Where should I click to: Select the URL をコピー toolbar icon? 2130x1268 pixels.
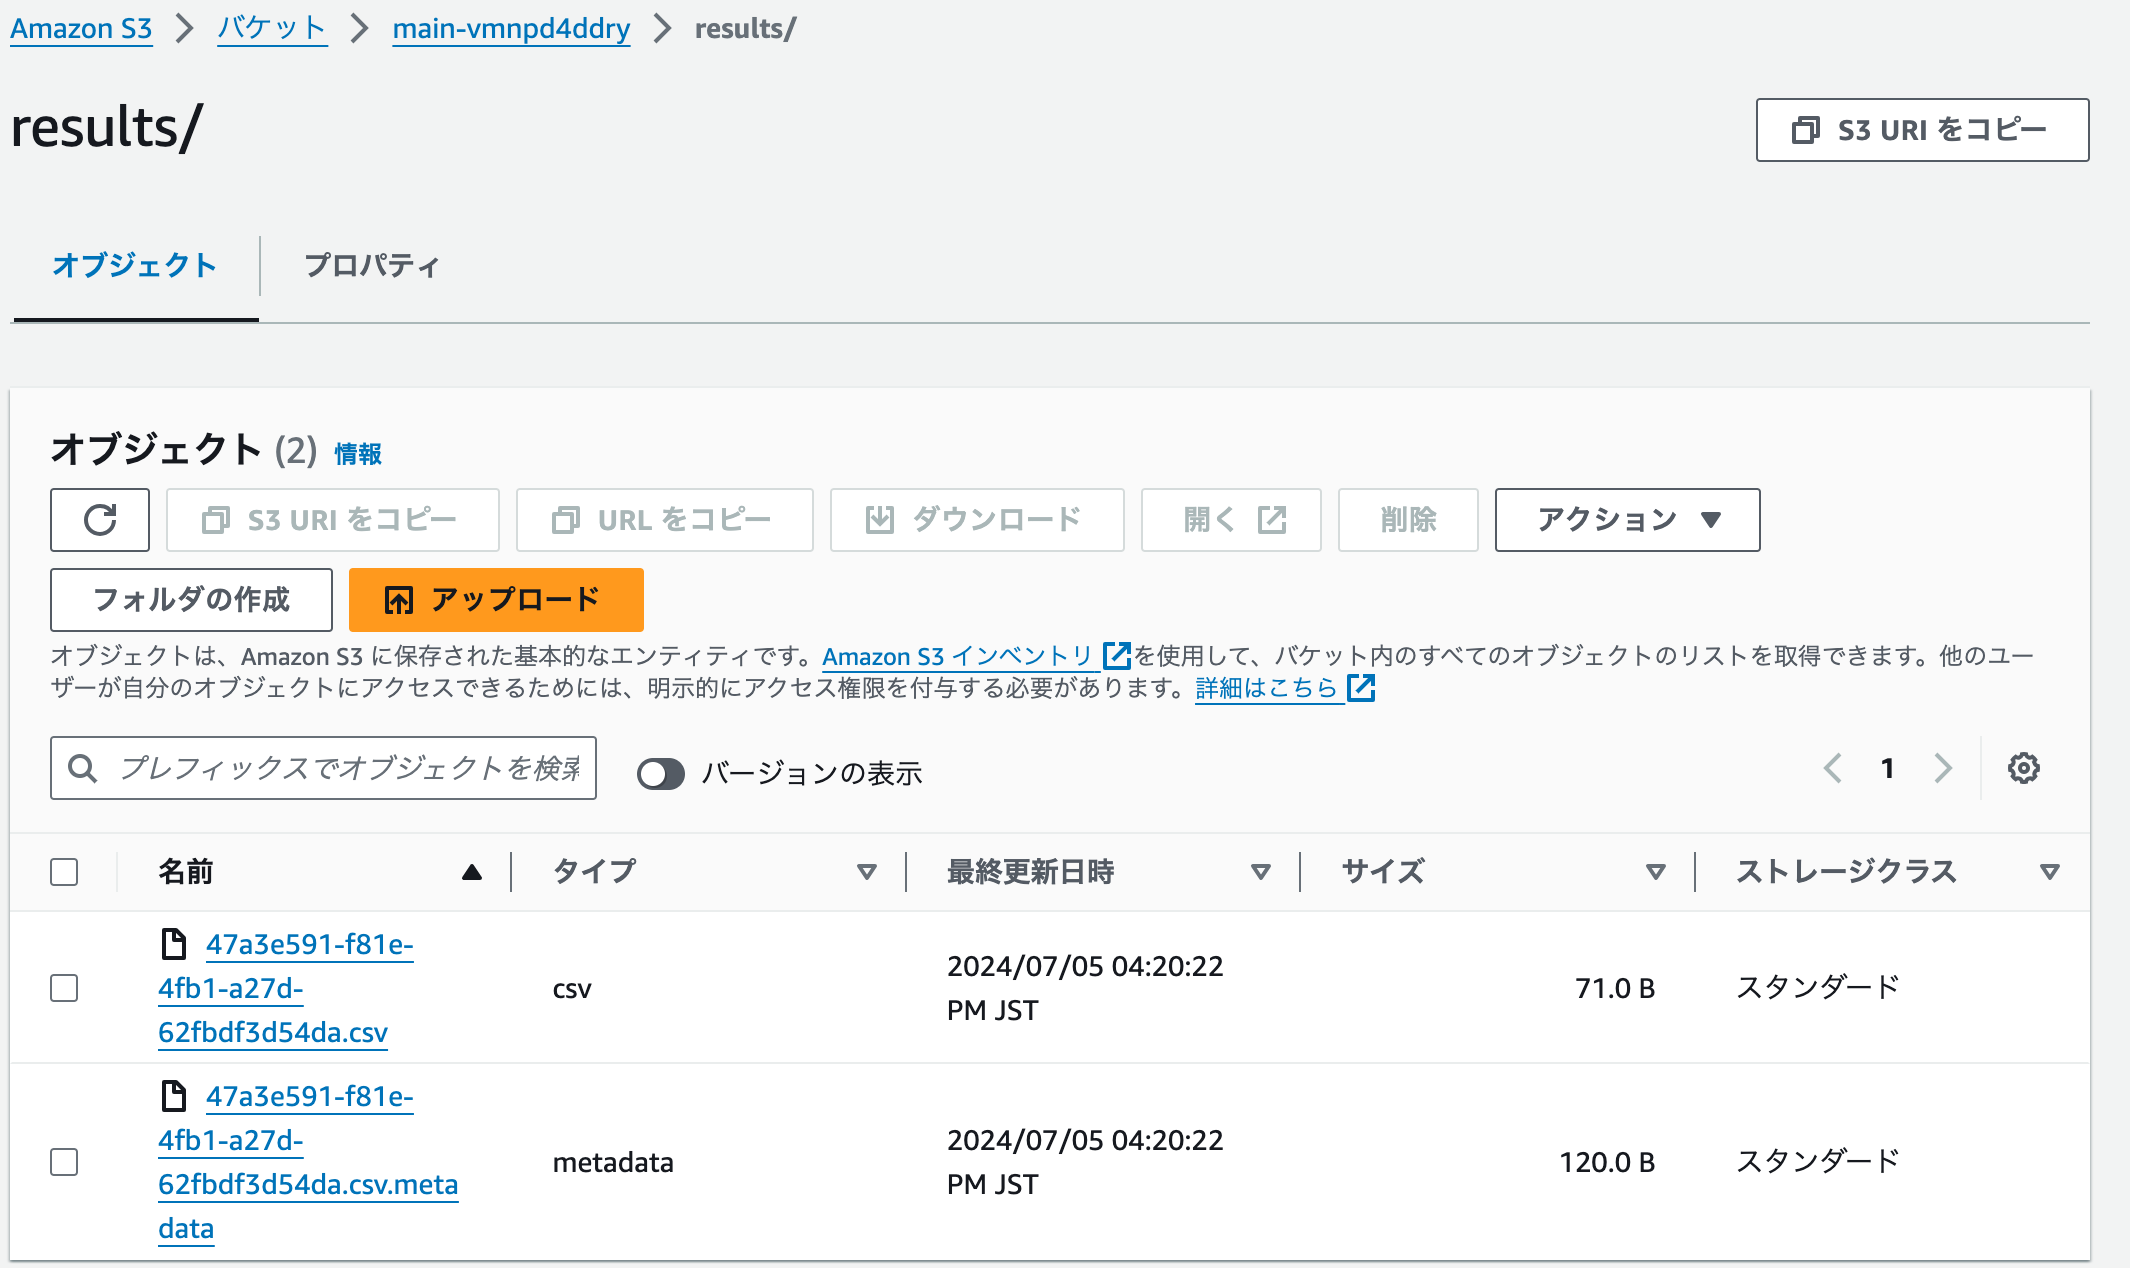point(663,520)
